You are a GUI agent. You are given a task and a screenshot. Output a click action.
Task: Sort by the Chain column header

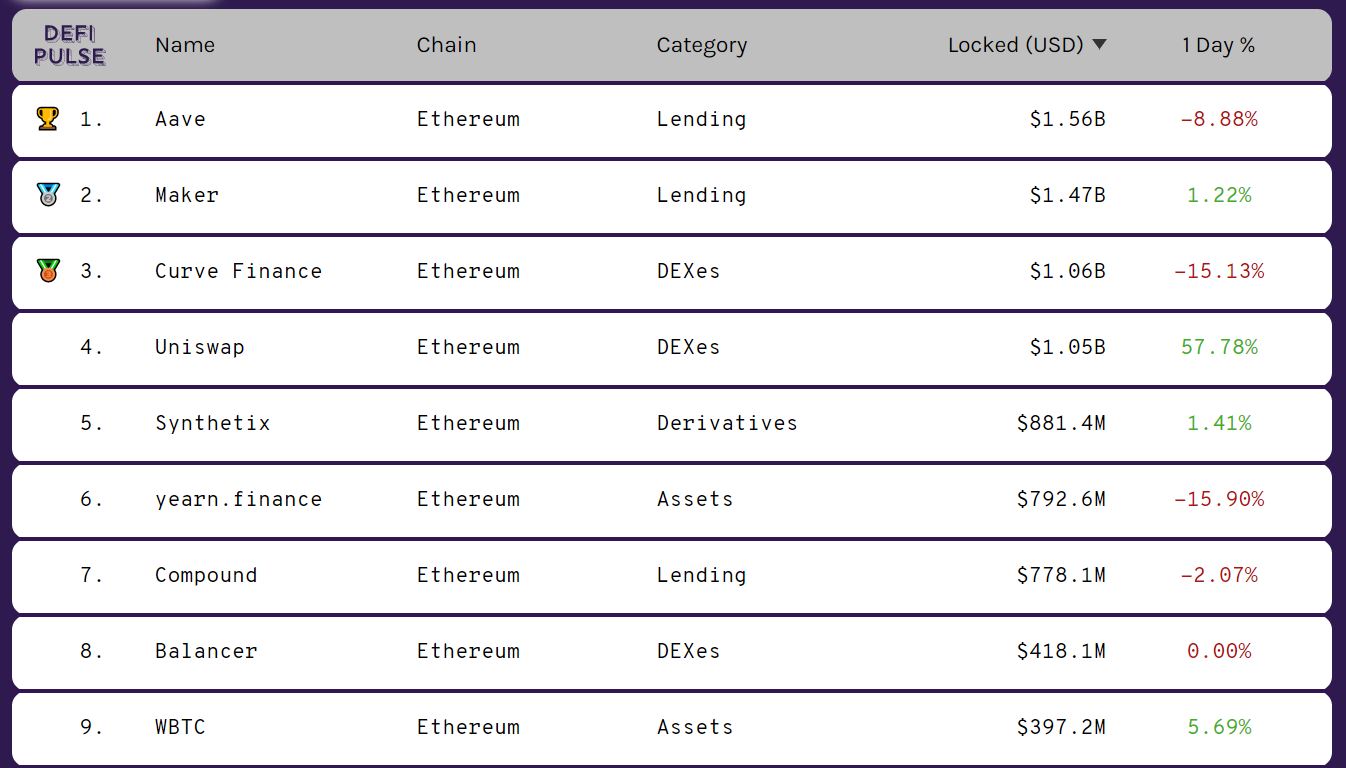coord(446,45)
